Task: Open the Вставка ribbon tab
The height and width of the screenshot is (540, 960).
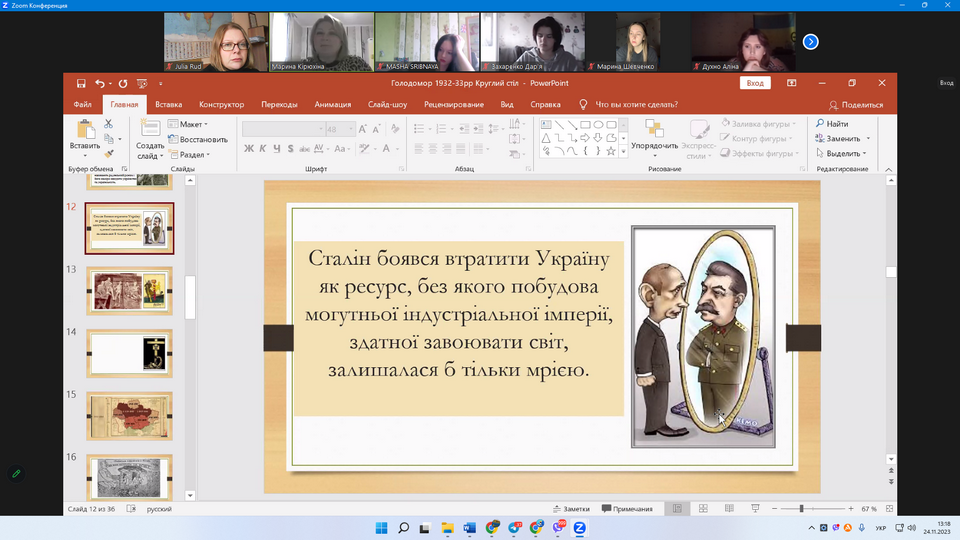Action: (168, 104)
